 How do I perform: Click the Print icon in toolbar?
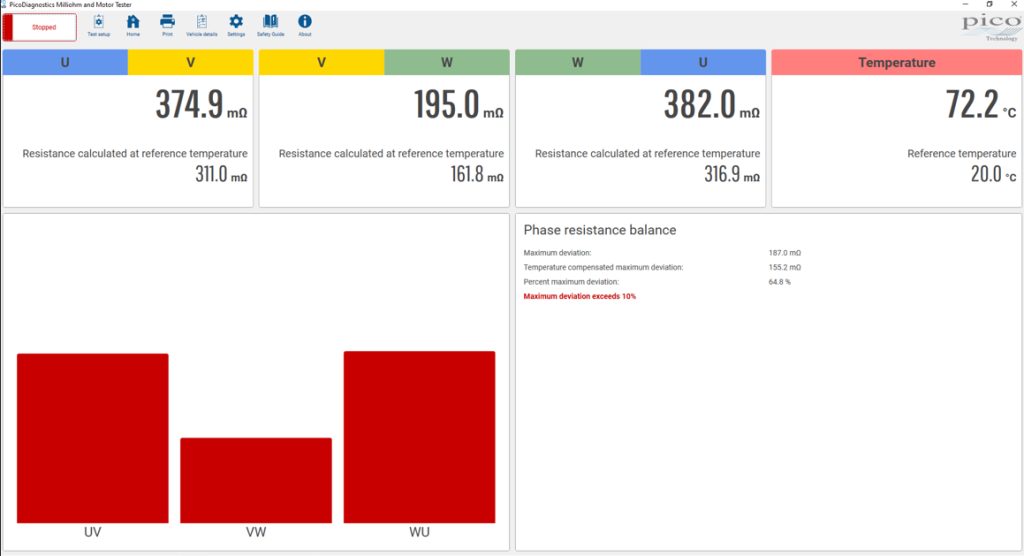click(167, 26)
